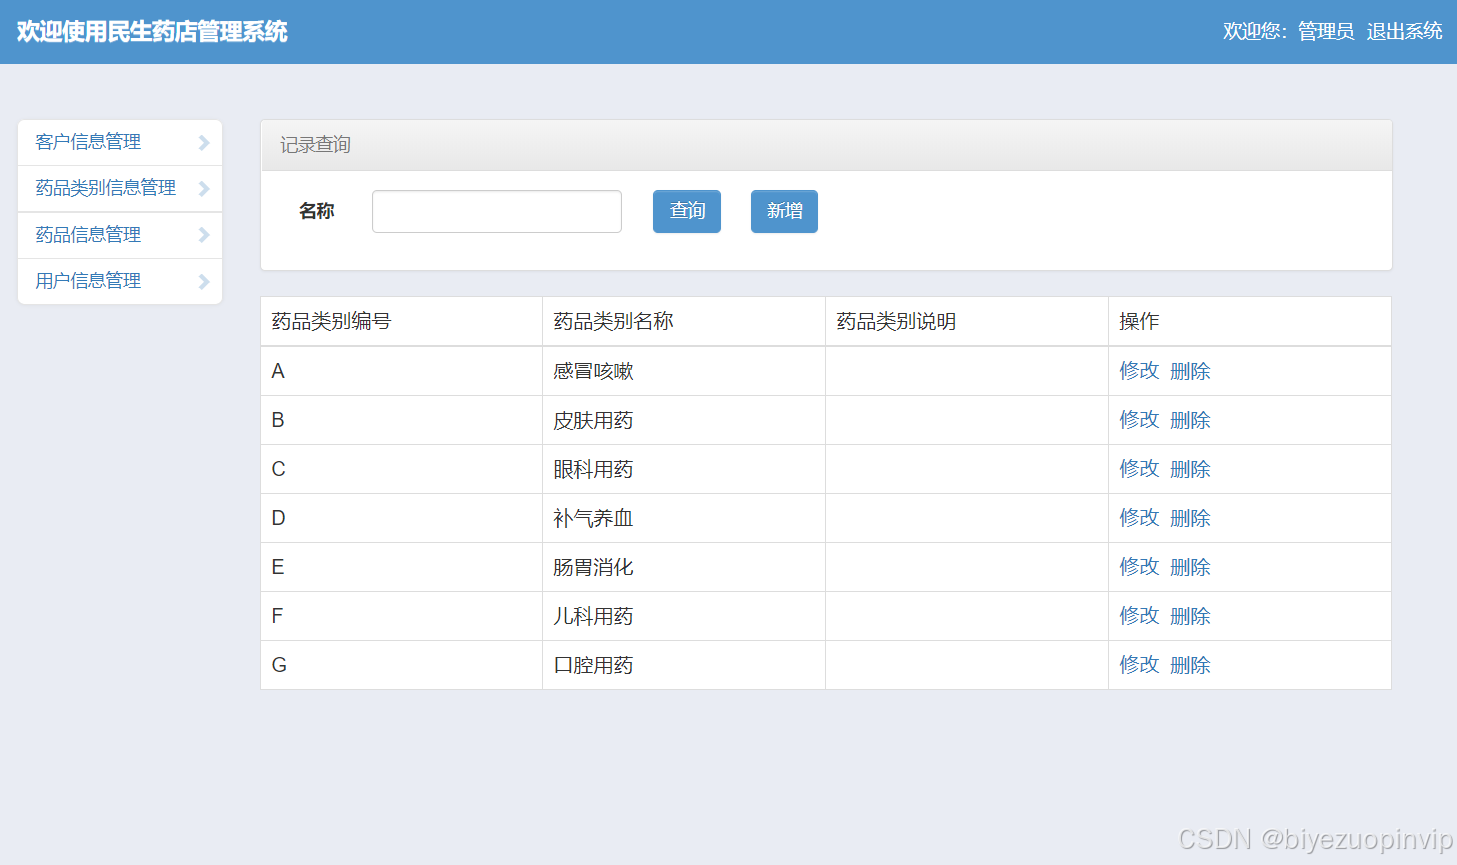Delete 皮肤用药 row with 删除

(1190, 420)
